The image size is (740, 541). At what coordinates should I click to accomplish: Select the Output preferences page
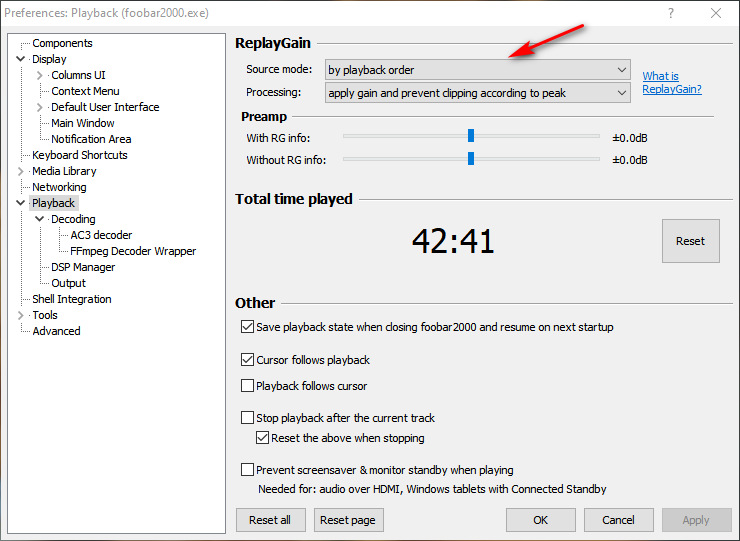coord(68,283)
